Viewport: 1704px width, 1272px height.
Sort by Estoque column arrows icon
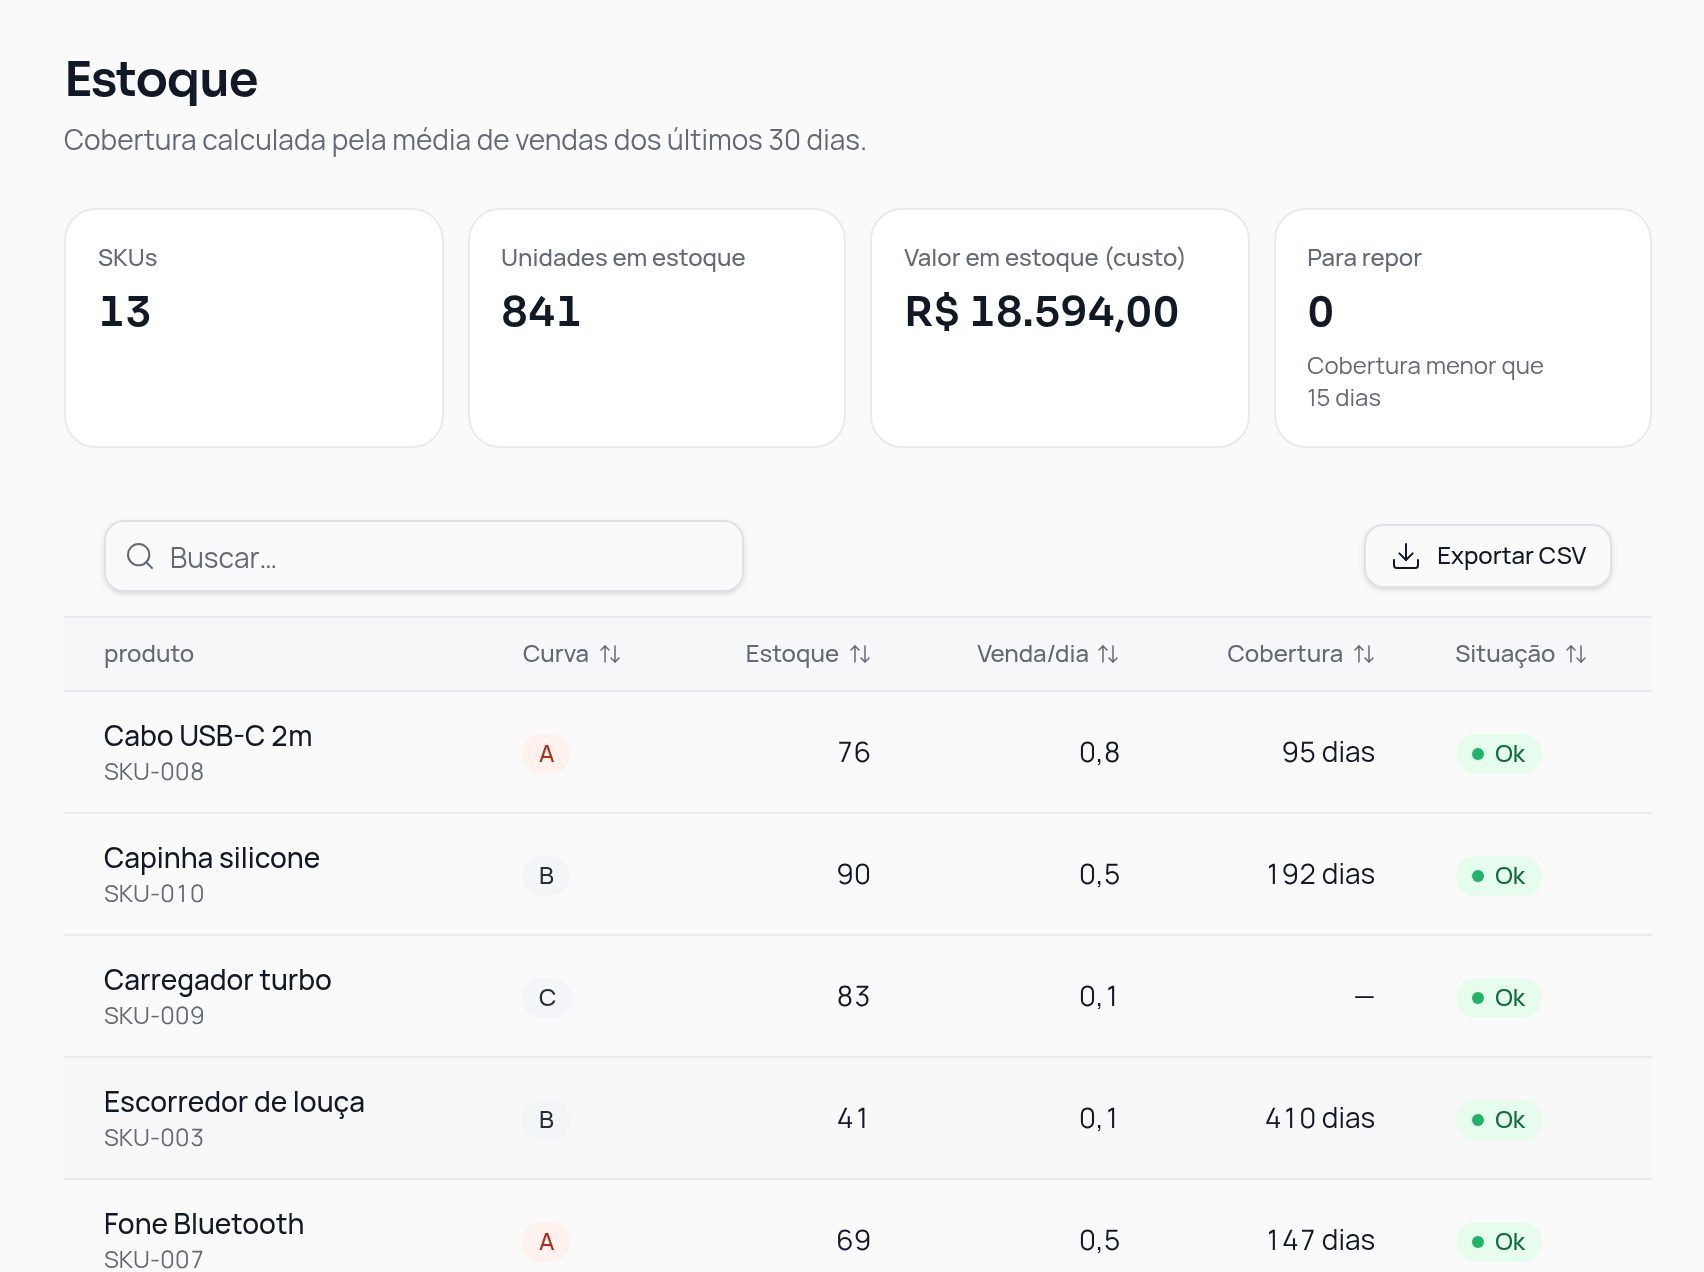pos(860,654)
